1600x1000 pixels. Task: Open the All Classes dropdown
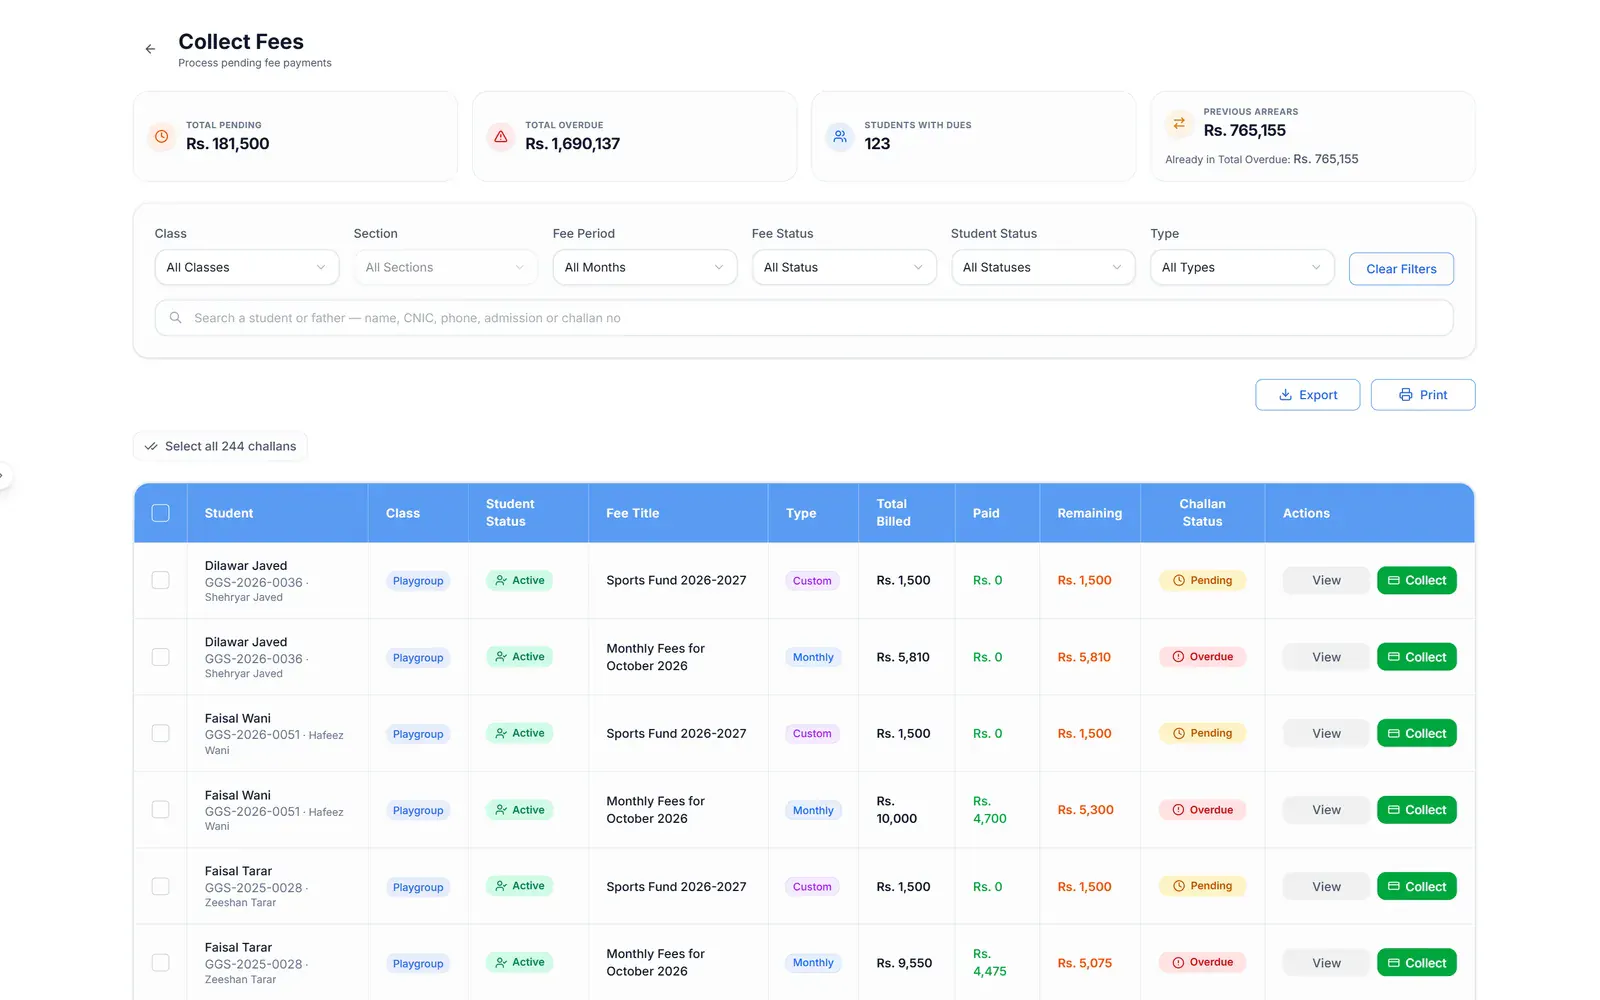pyautogui.click(x=246, y=267)
